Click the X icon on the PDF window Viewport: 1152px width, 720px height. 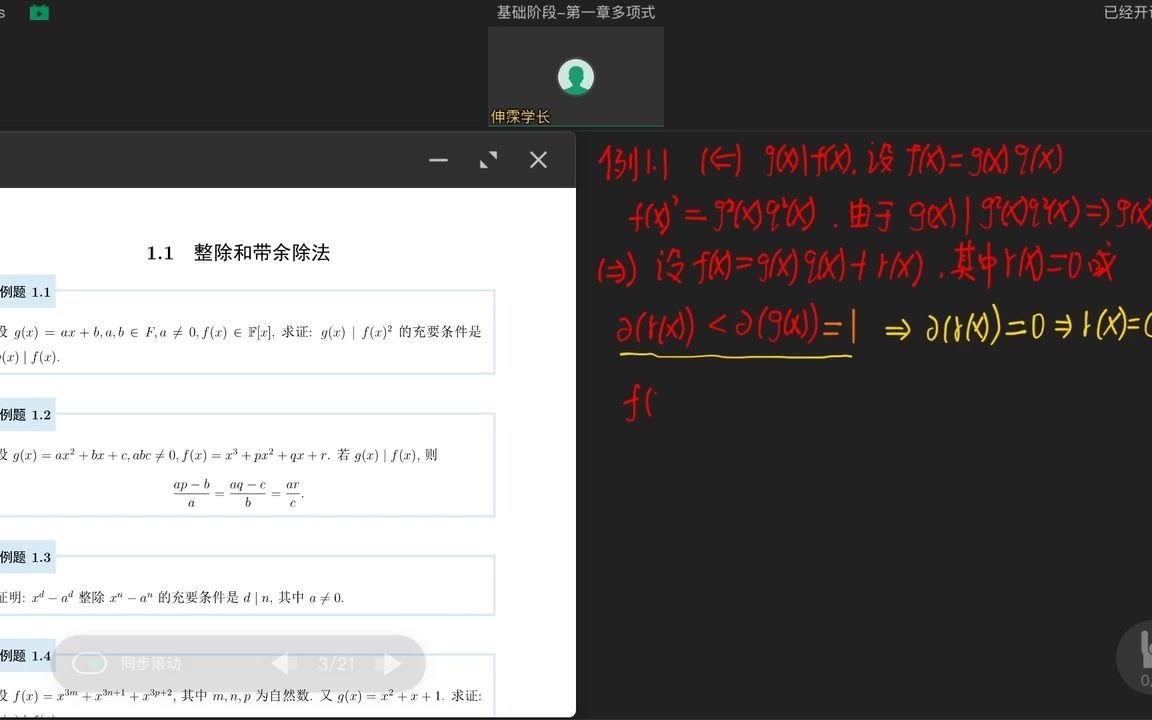click(538, 159)
